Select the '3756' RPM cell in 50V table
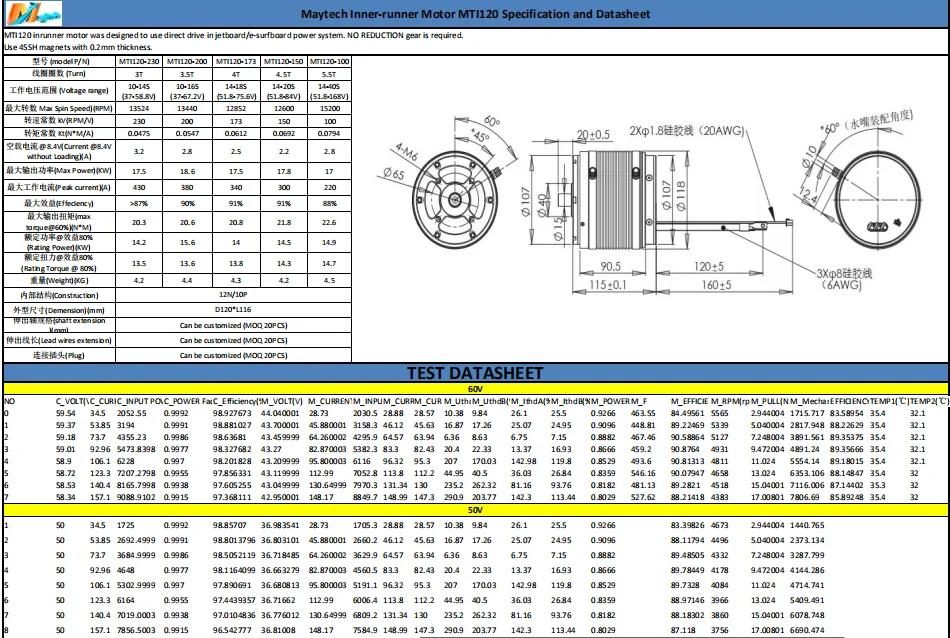Screen dimensions: 950x638 pyautogui.click(x=720, y=630)
